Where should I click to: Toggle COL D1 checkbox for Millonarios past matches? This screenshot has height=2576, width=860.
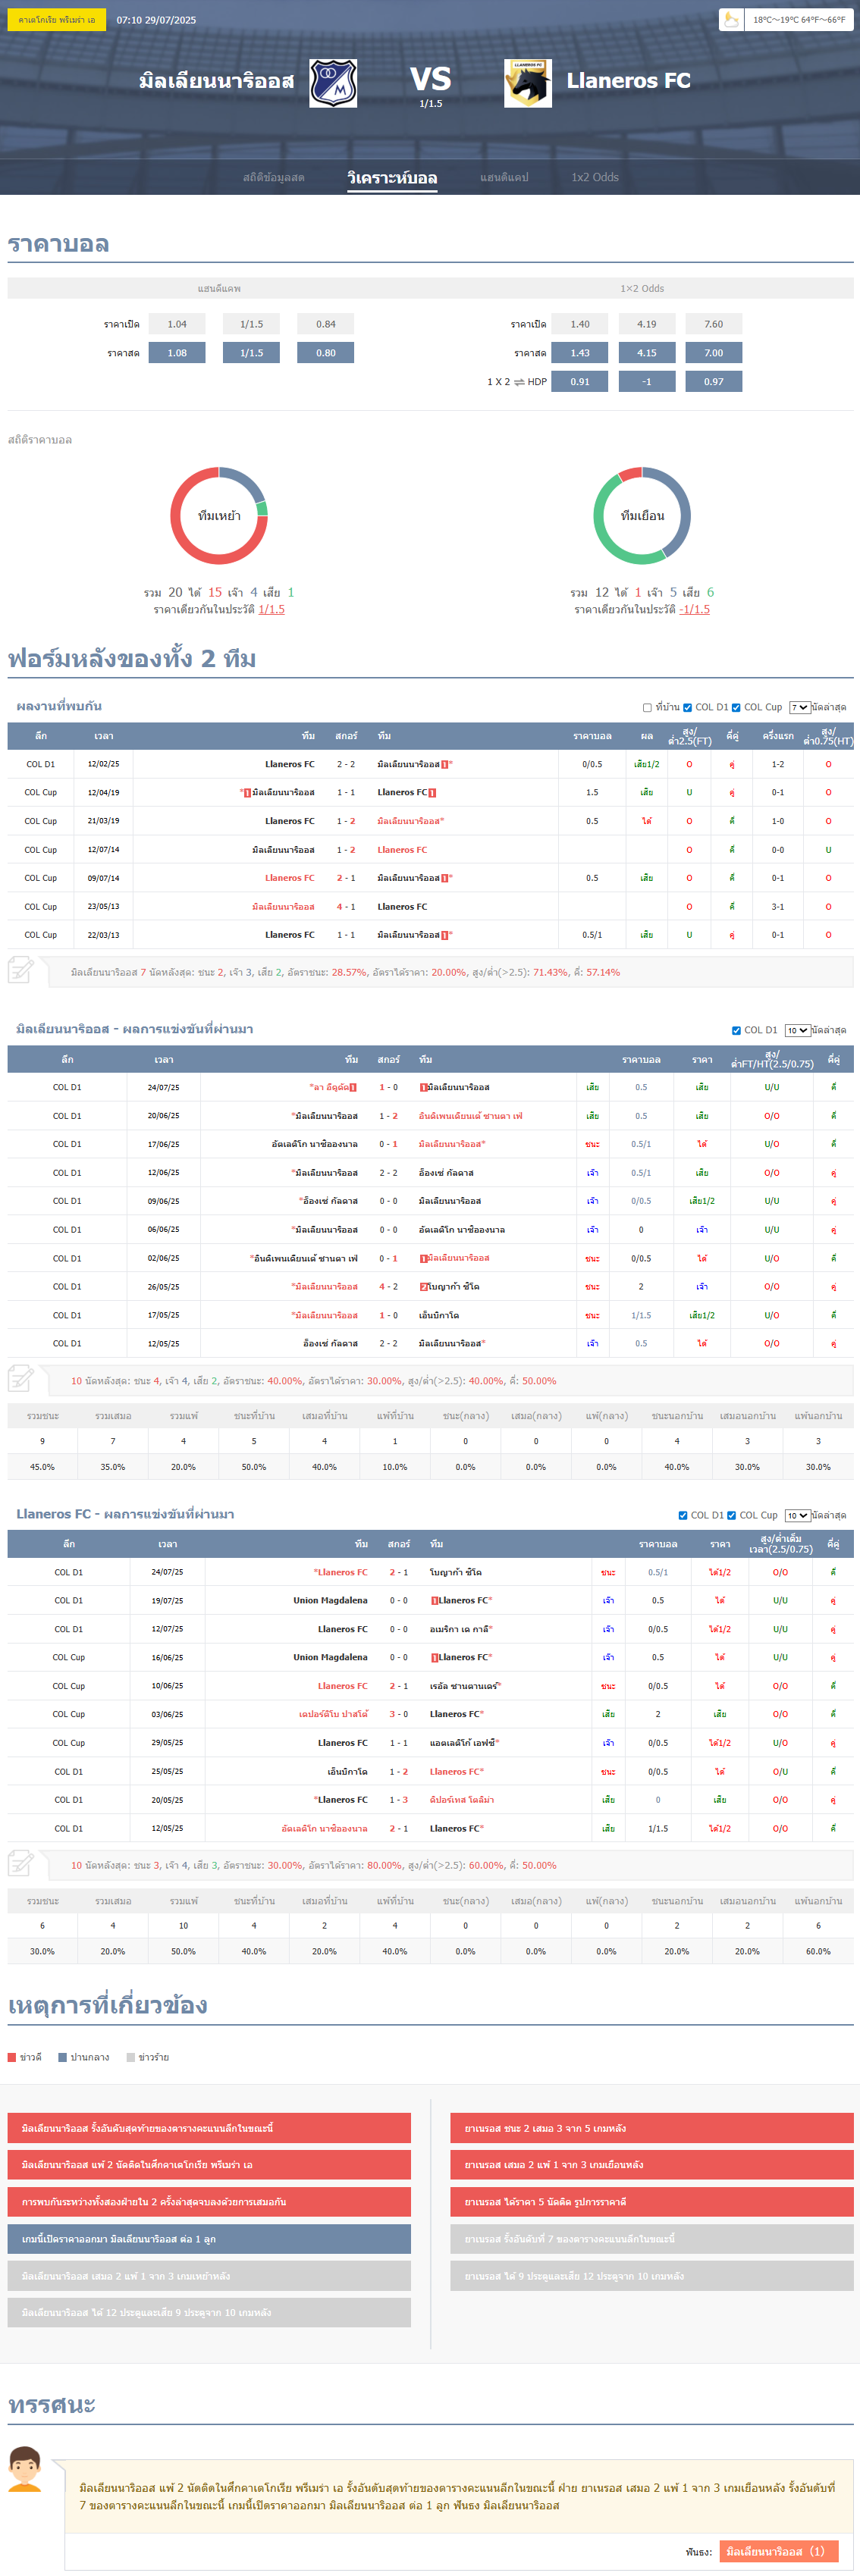point(736,1030)
